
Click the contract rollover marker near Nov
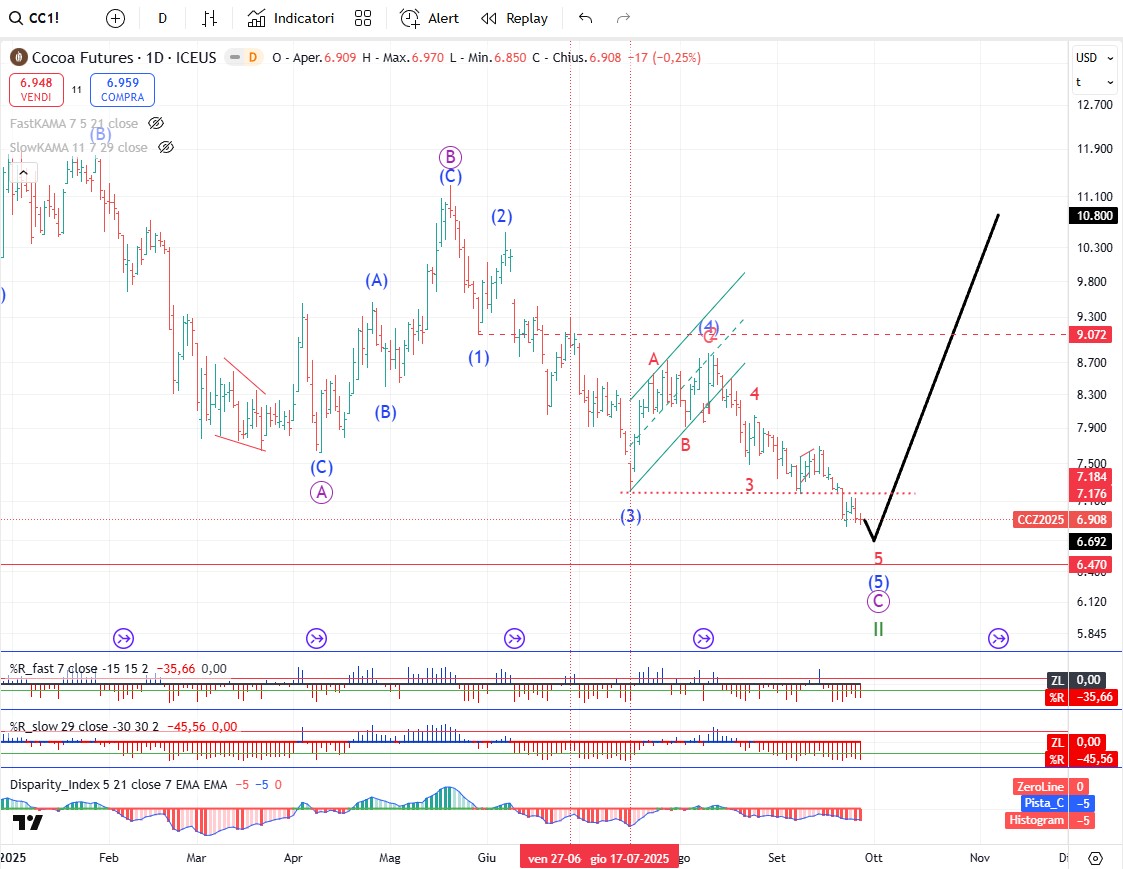(998, 638)
